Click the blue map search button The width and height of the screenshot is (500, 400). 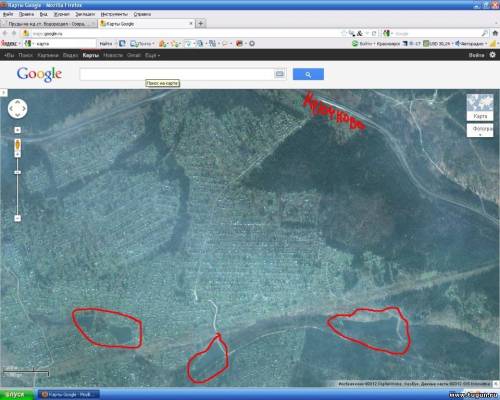click(x=308, y=74)
